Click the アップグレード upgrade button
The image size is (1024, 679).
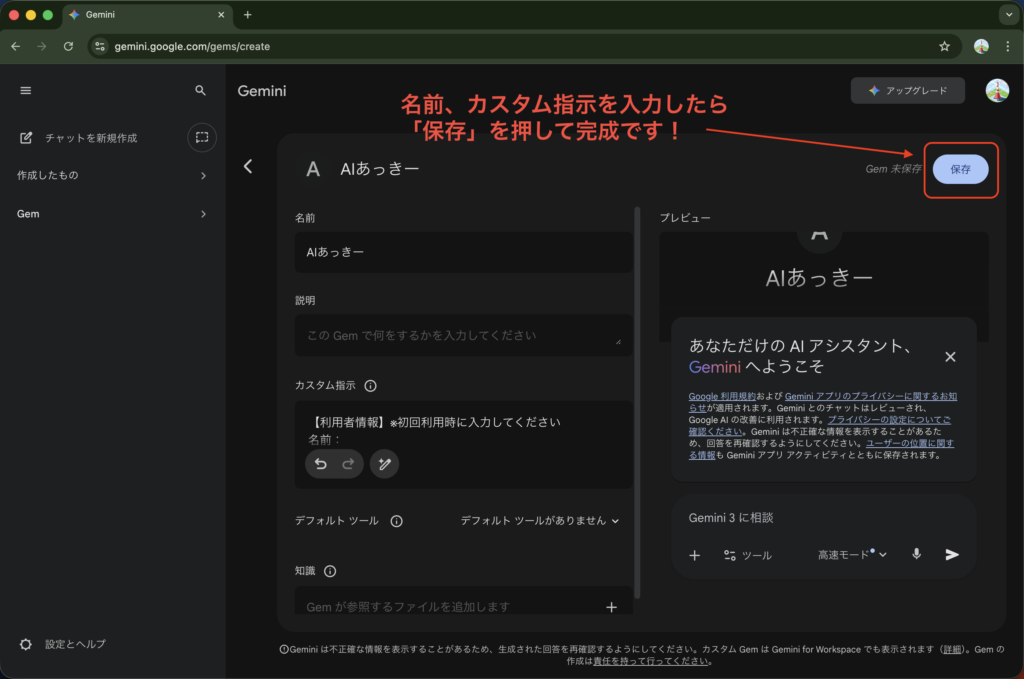(x=908, y=91)
